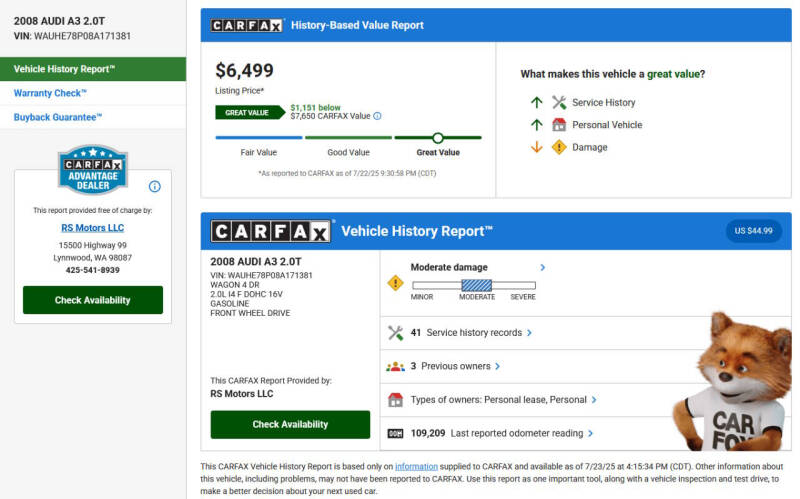Screen dimensions: 800x499
Task: Click the odometer icon by 109,209
Action: coord(395,433)
